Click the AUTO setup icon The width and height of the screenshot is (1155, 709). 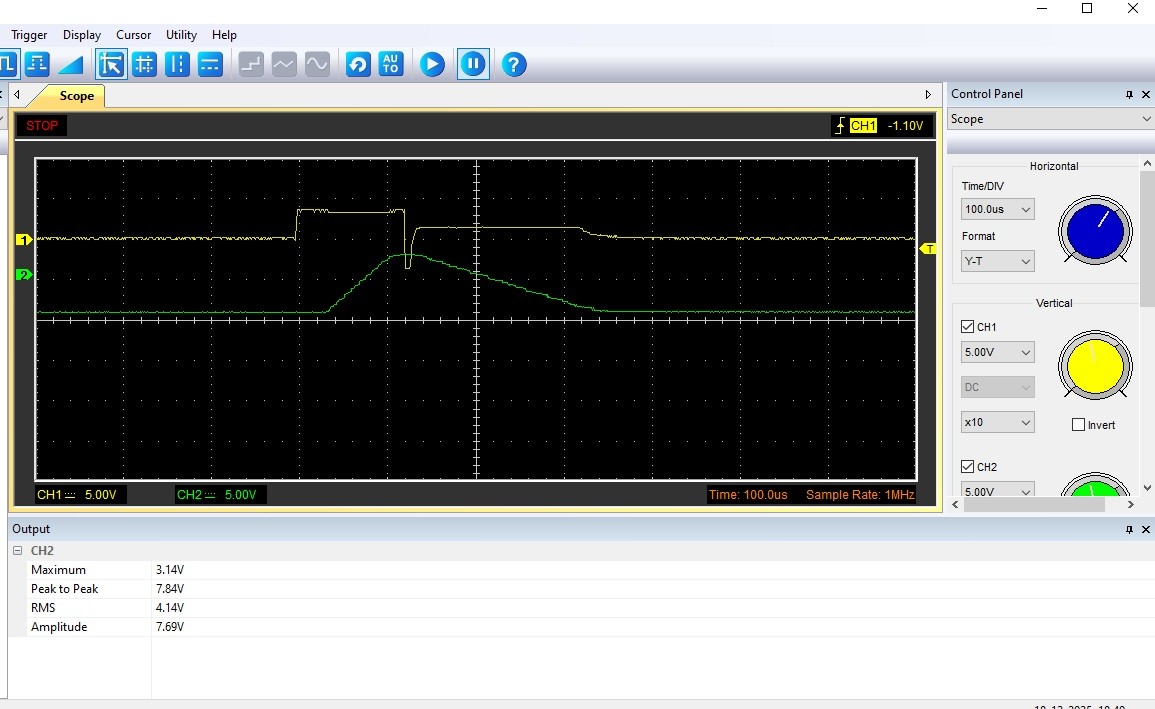point(390,65)
